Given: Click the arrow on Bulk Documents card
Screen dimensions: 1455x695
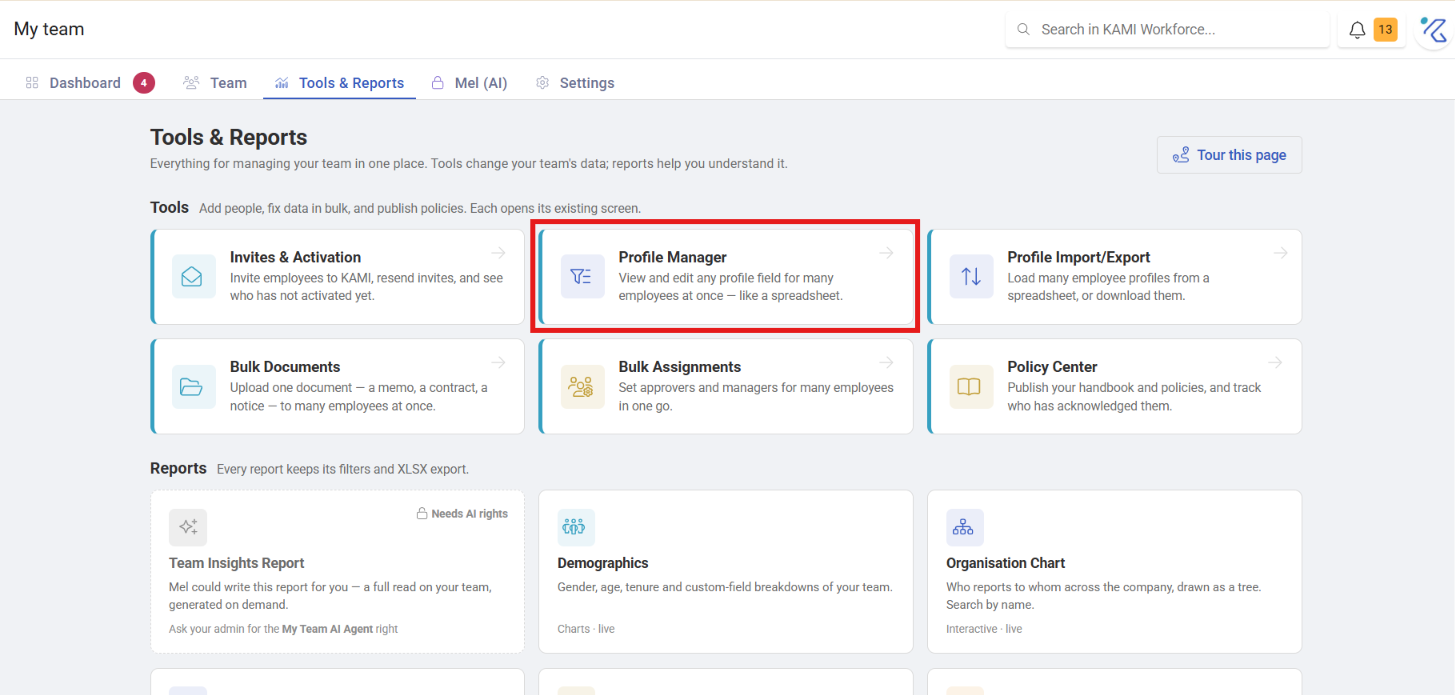Looking at the screenshot, I should tap(498, 362).
